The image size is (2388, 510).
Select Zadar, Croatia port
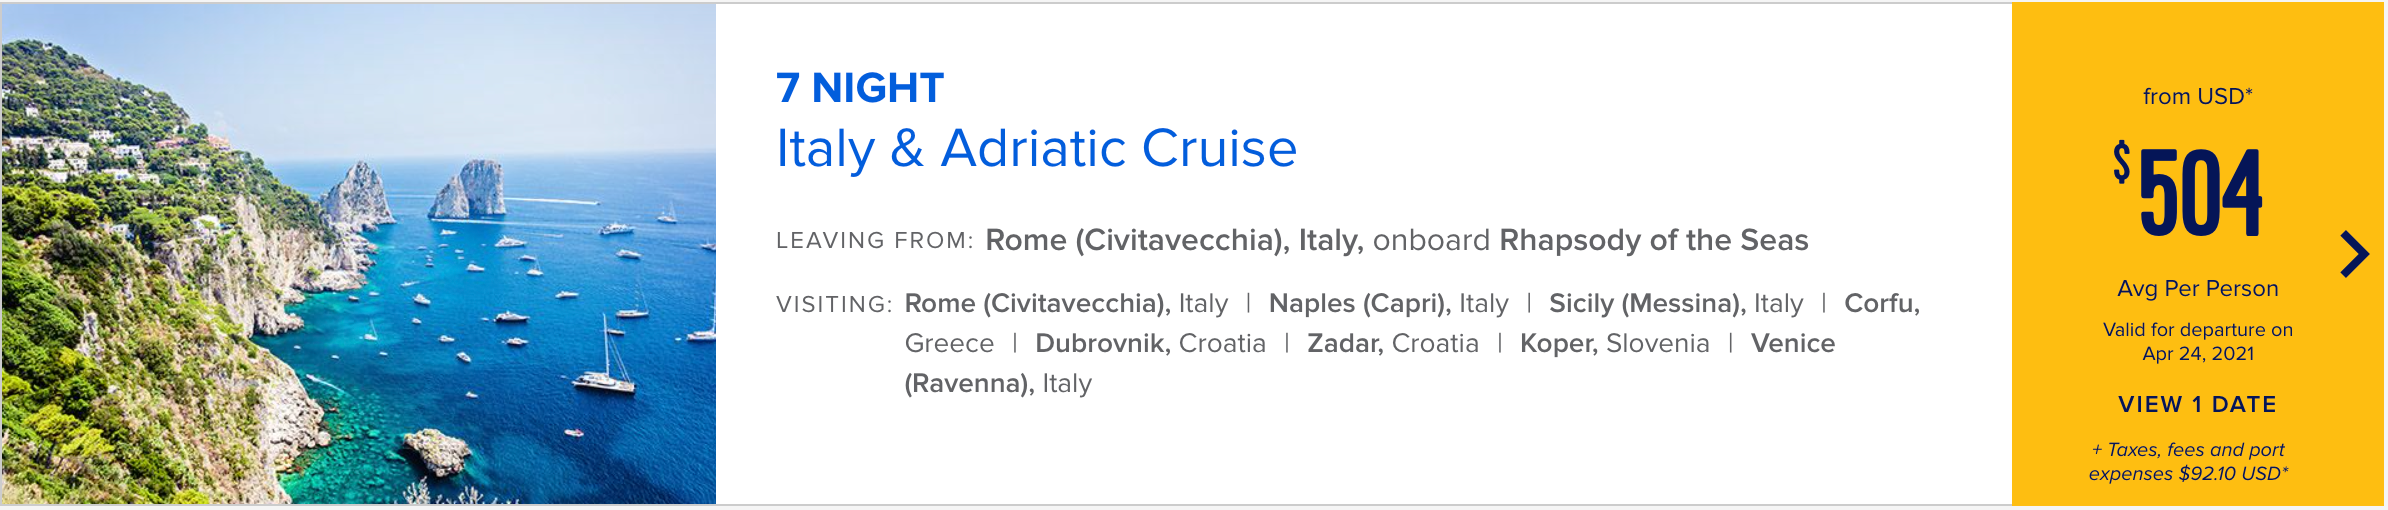click(1393, 343)
